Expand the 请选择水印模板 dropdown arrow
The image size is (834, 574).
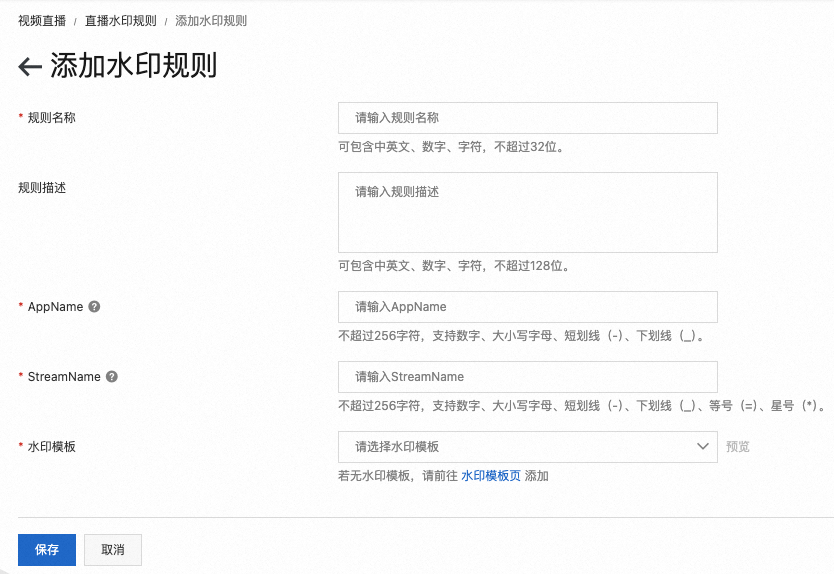[x=703, y=446]
